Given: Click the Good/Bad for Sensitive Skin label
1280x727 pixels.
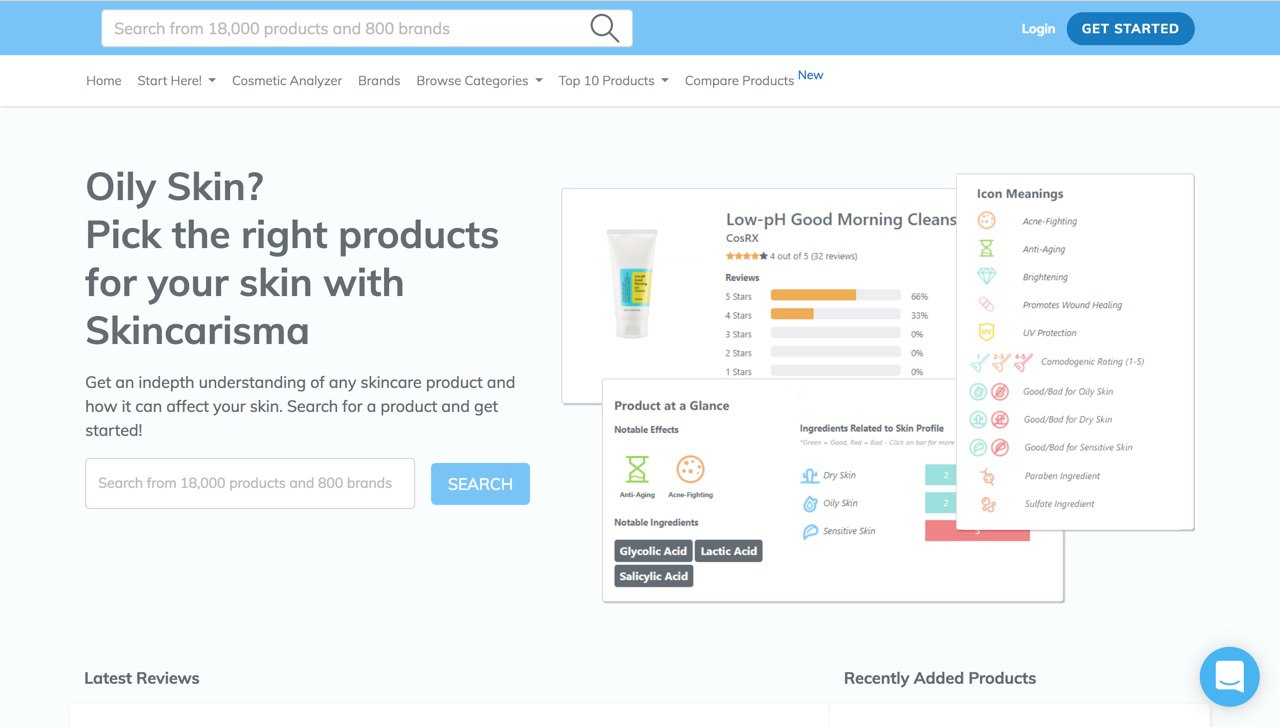Looking at the screenshot, I should point(1078,448).
